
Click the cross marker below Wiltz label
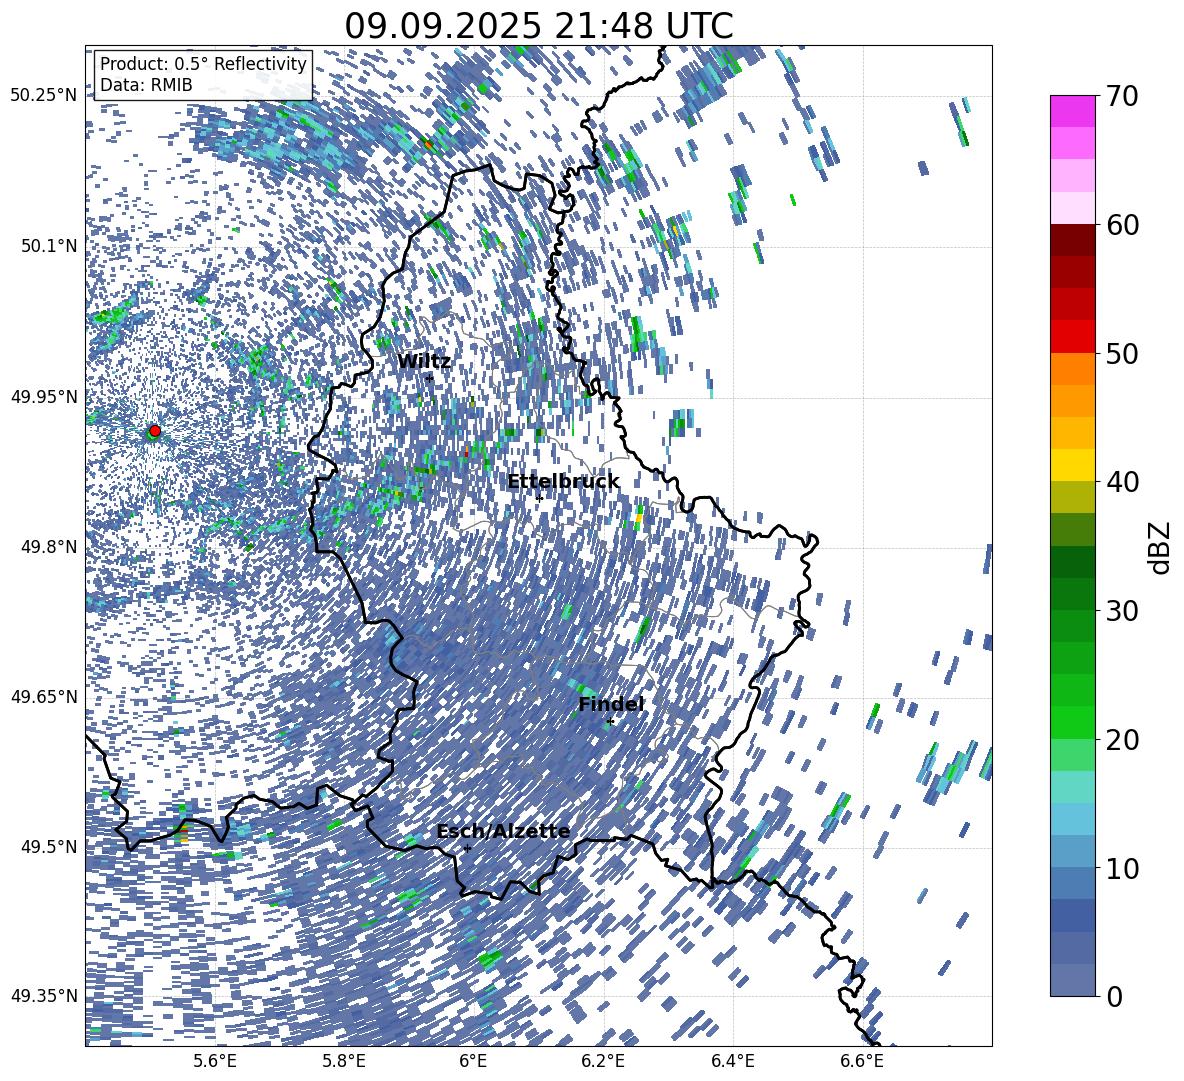[x=430, y=378]
